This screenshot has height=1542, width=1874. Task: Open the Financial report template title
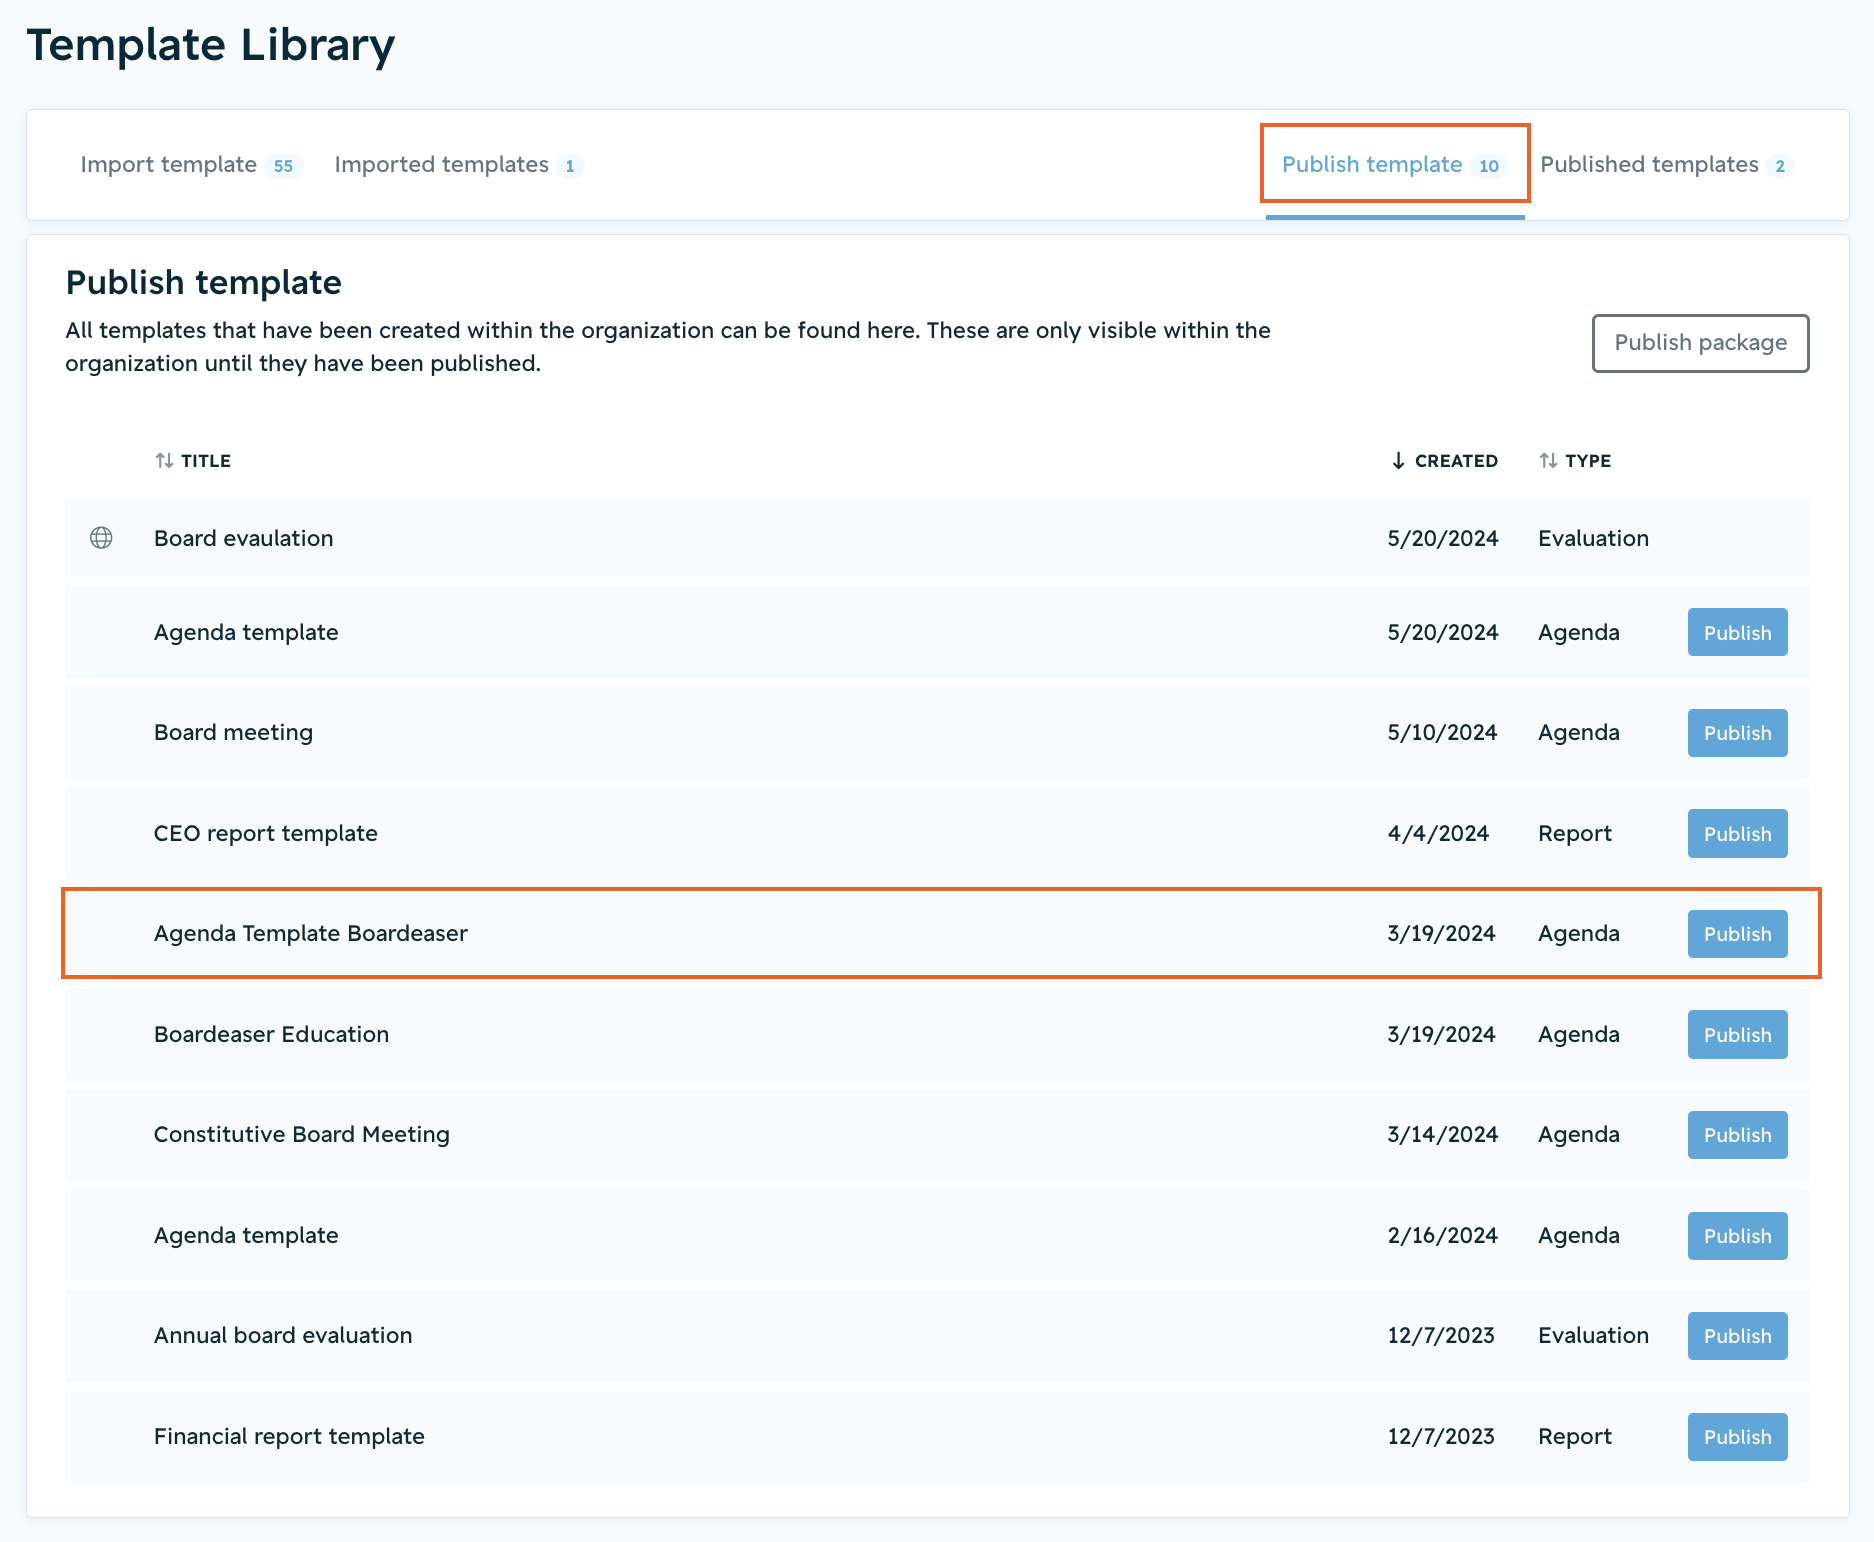pyautogui.click(x=289, y=1436)
